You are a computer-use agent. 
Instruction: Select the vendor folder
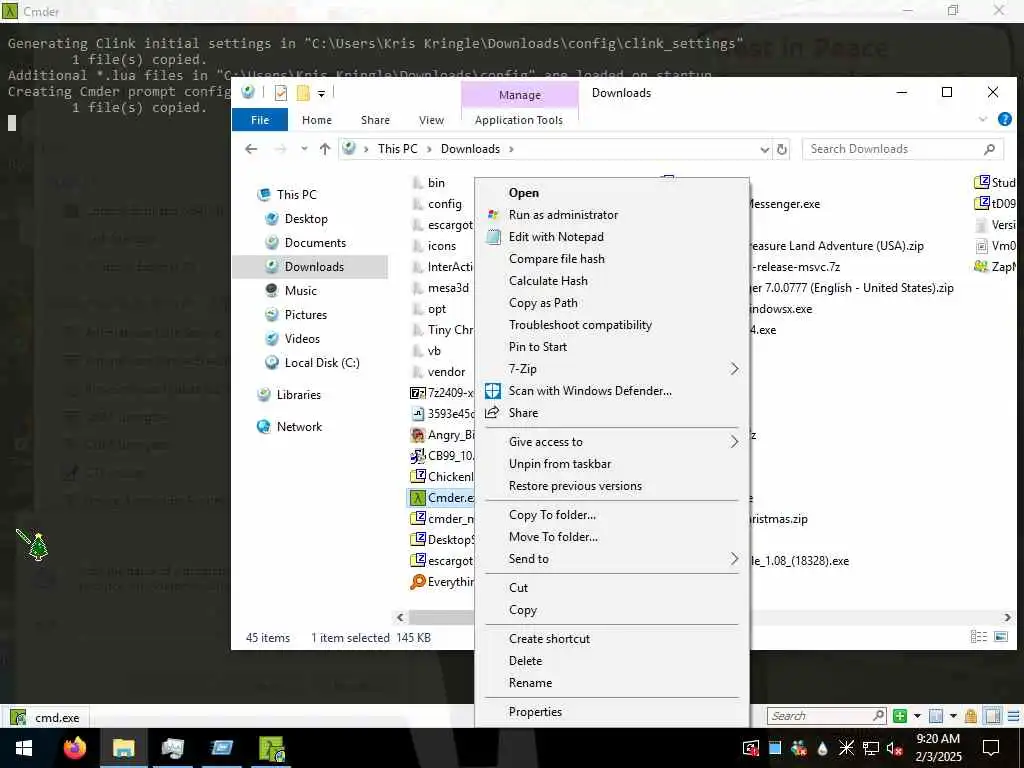pyautogui.click(x=447, y=372)
